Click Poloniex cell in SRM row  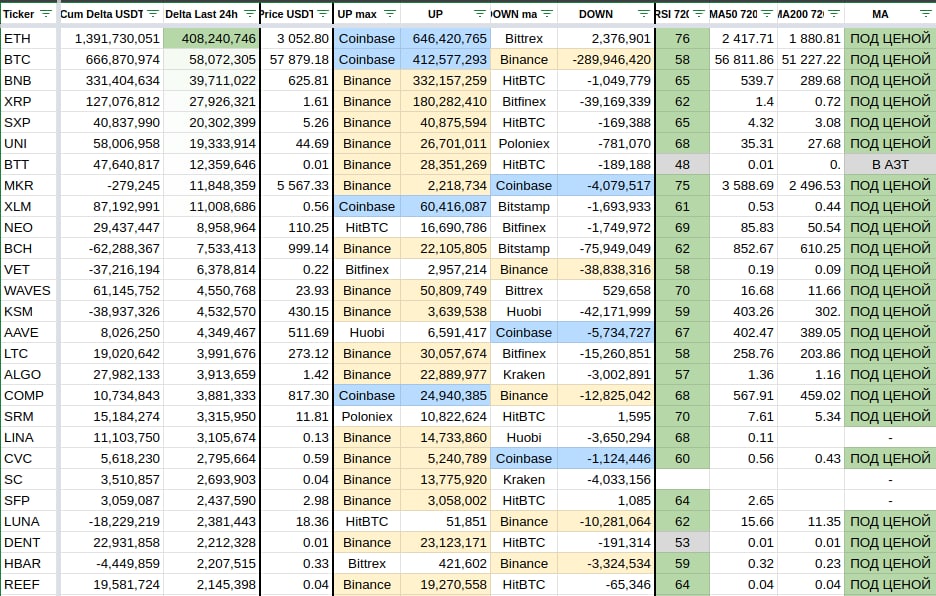coord(367,417)
